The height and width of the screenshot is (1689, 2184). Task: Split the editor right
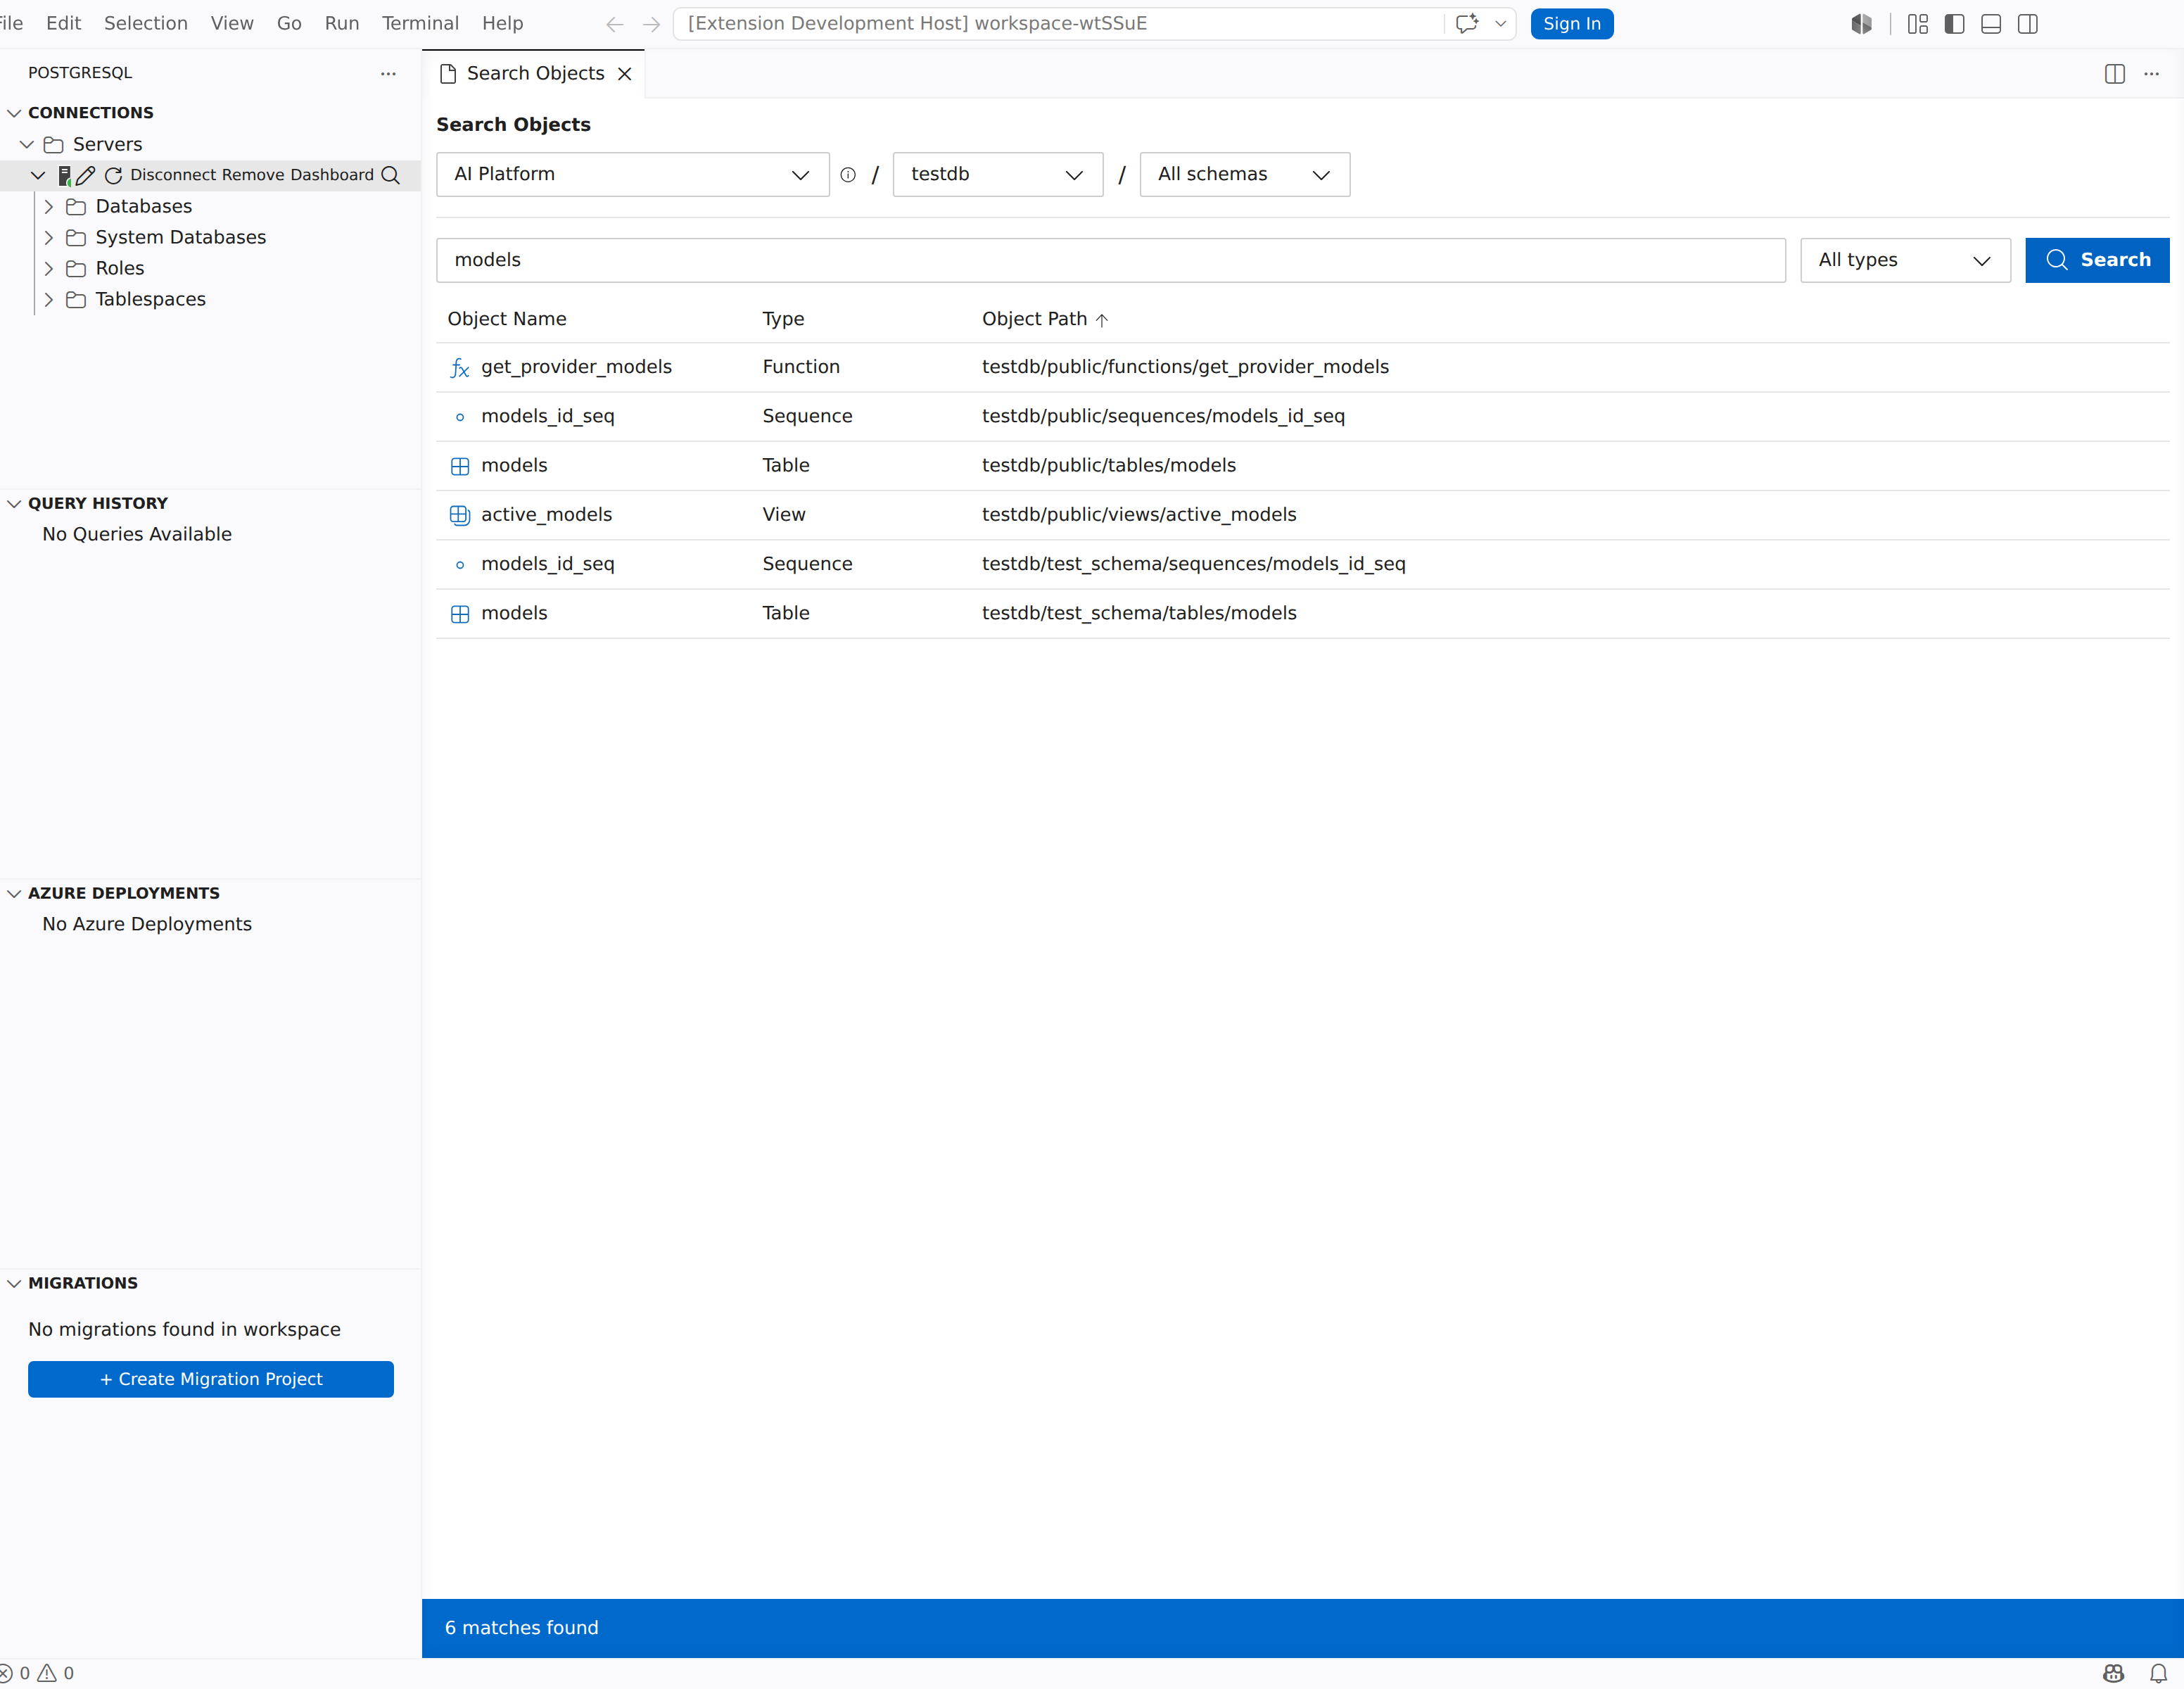(2115, 74)
